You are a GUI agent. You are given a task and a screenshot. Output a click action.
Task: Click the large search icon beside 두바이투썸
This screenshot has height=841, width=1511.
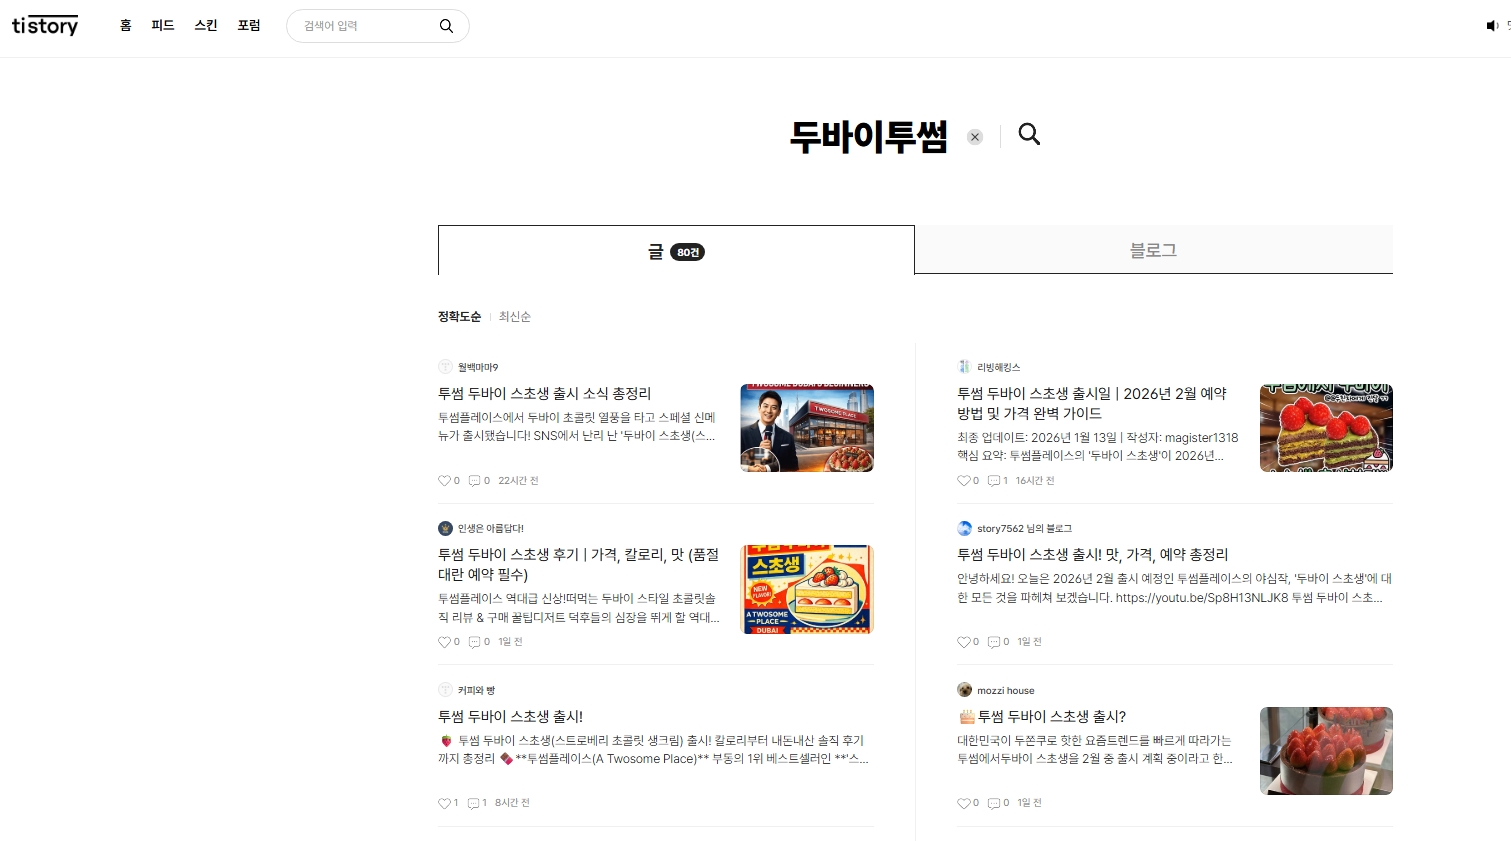pyautogui.click(x=1029, y=134)
